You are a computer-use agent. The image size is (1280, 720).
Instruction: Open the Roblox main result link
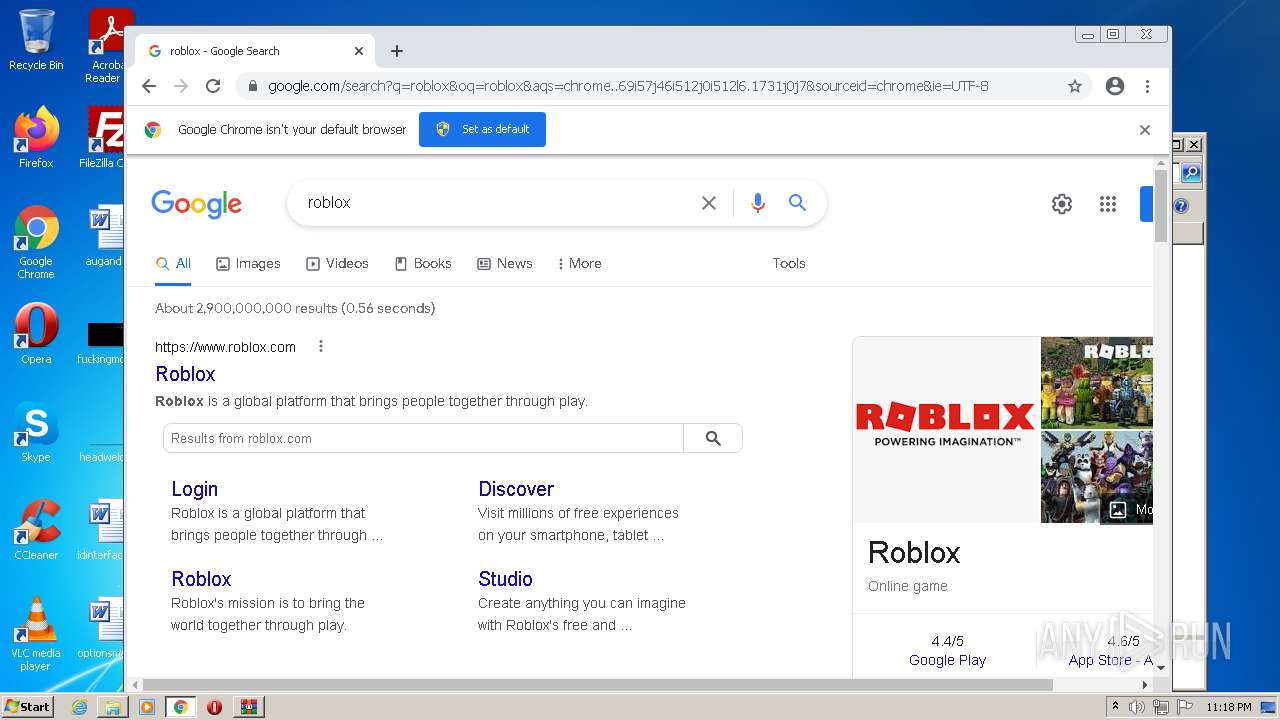point(185,374)
